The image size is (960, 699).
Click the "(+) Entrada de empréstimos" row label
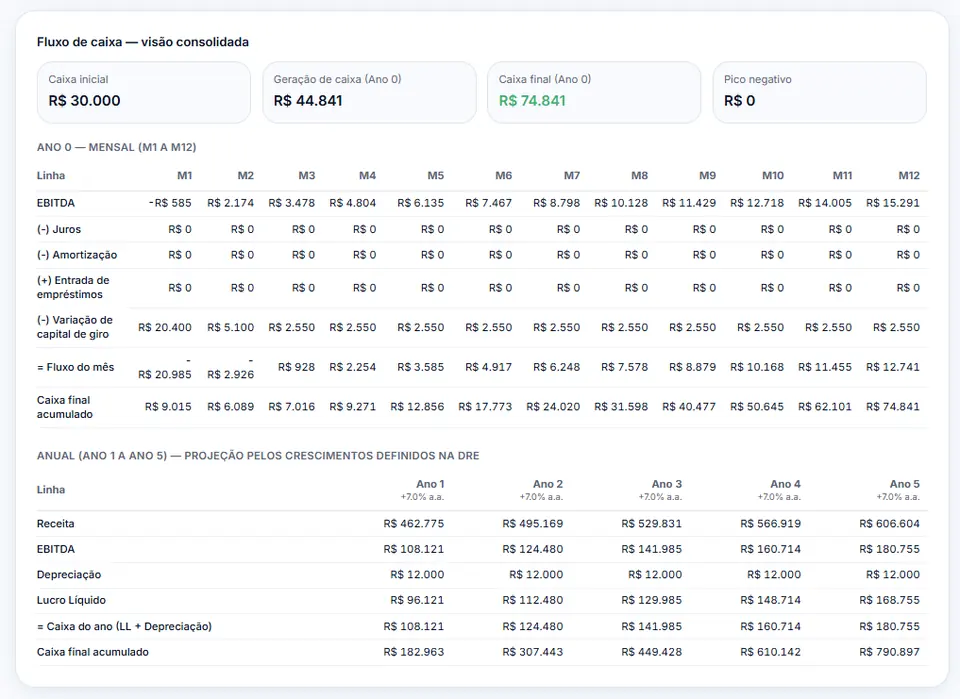73,288
